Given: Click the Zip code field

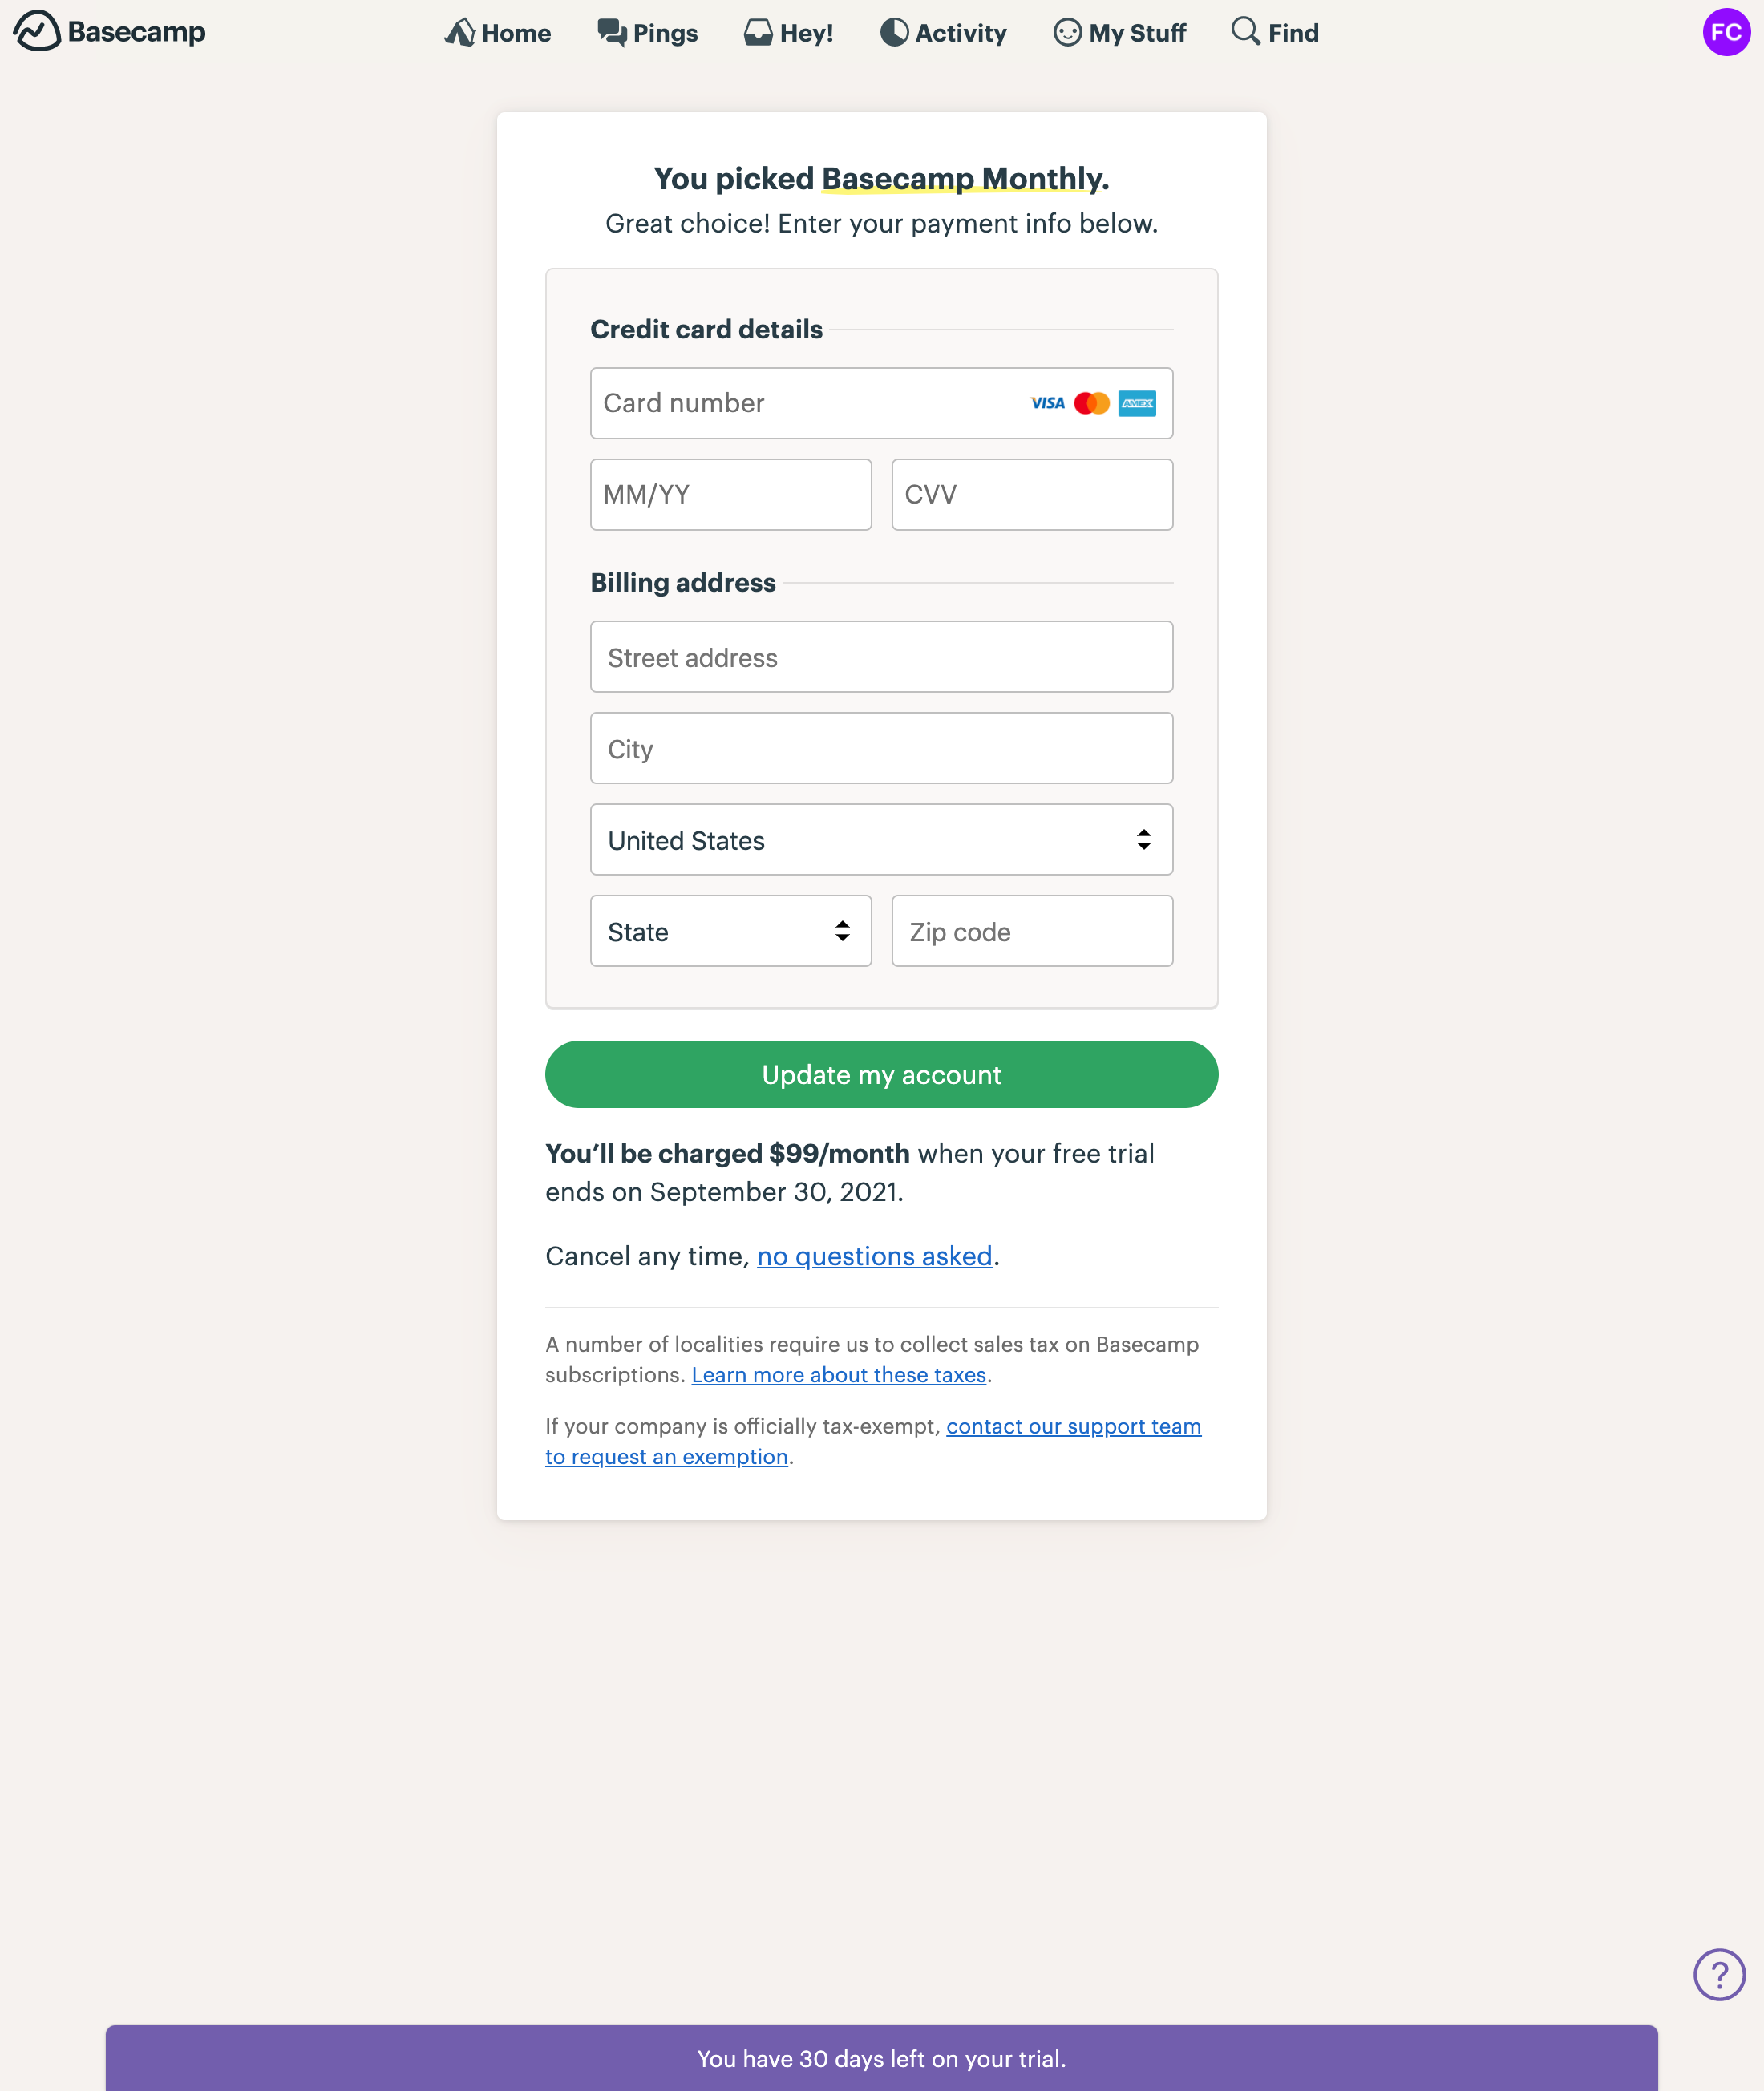Looking at the screenshot, I should [x=1031, y=931].
